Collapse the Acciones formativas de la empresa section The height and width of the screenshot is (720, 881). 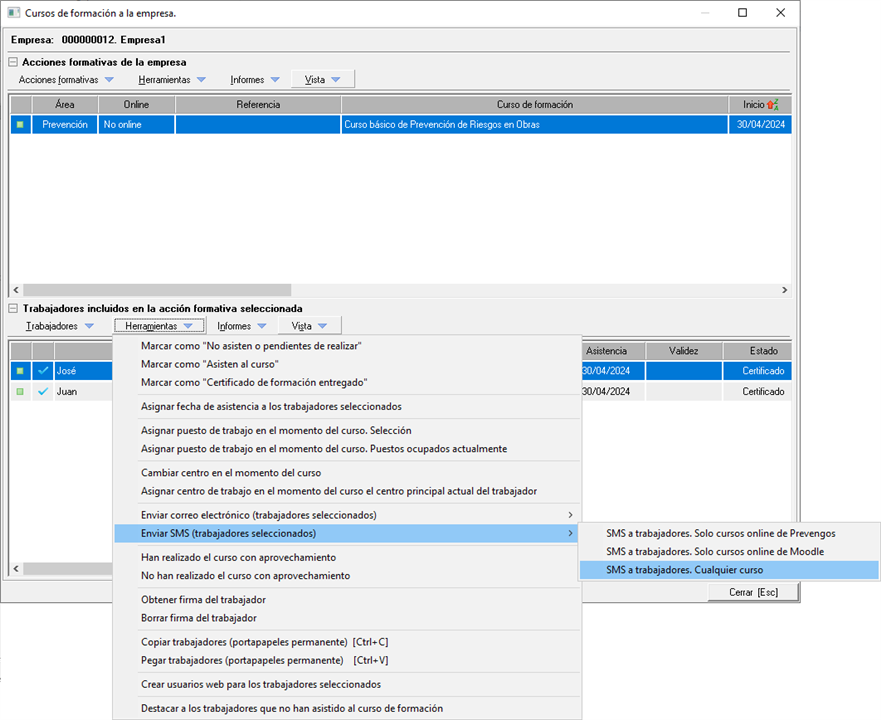click(x=13, y=62)
